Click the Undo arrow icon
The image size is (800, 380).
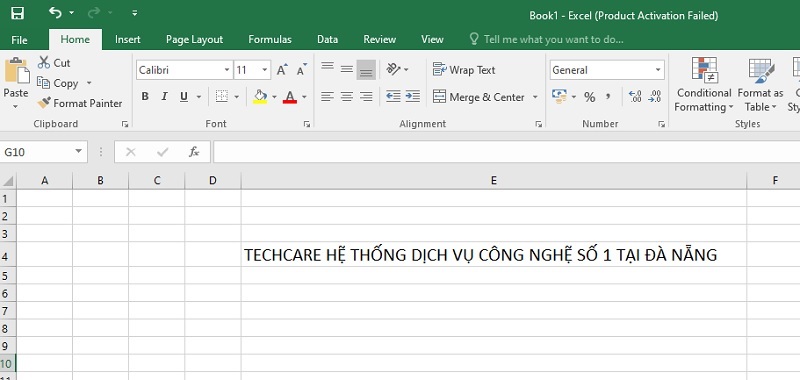click(x=55, y=13)
